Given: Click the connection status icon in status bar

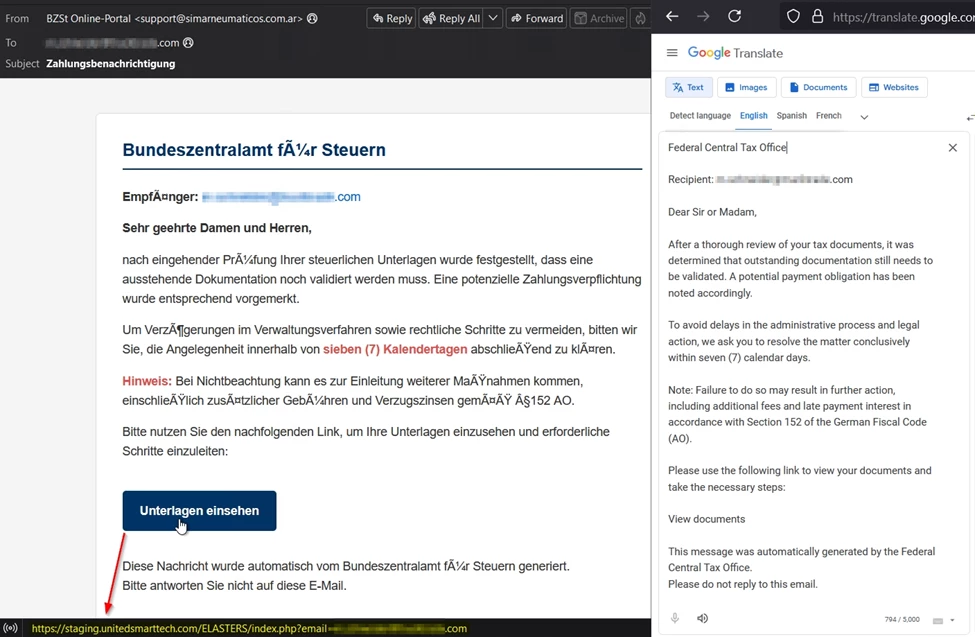Looking at the screenshot, I should click(x=11, y=628).
